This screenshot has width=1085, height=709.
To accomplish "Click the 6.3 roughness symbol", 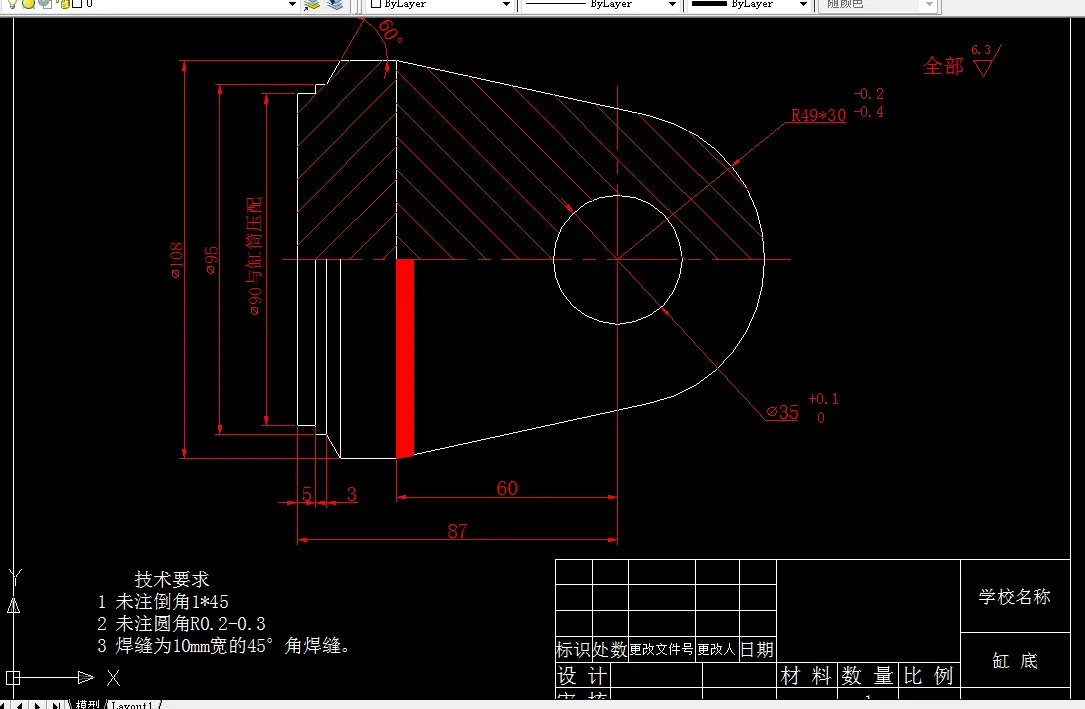I will tap(985, 60).
